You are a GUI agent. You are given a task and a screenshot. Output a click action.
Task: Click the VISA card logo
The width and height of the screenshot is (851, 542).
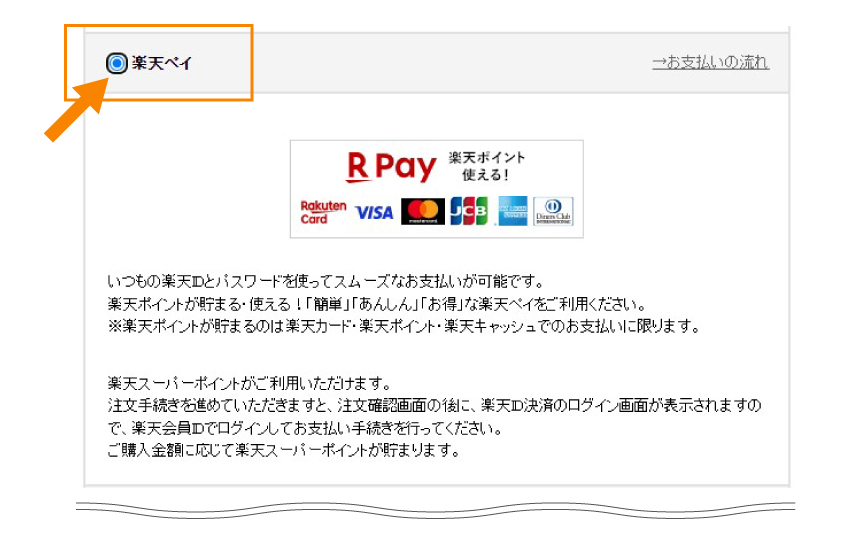(374, 212)
